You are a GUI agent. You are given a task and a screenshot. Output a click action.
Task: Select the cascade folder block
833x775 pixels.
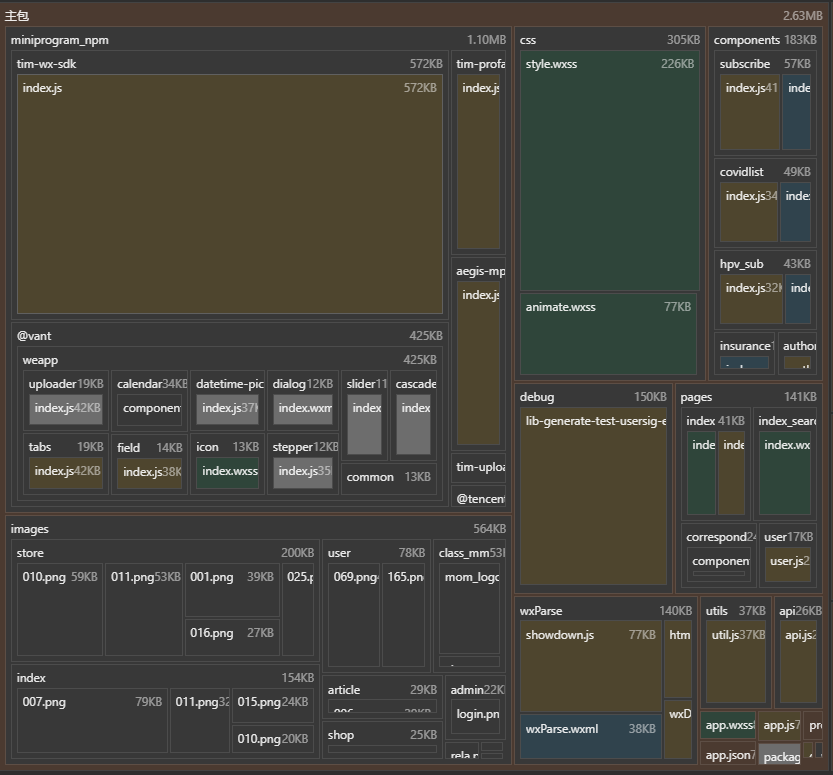(x=413, y=415)
